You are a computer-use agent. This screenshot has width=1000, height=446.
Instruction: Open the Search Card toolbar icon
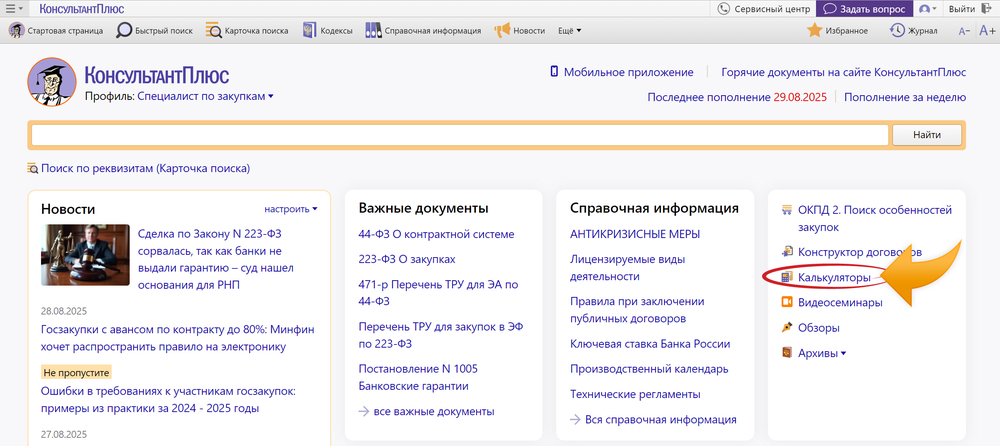214,30
